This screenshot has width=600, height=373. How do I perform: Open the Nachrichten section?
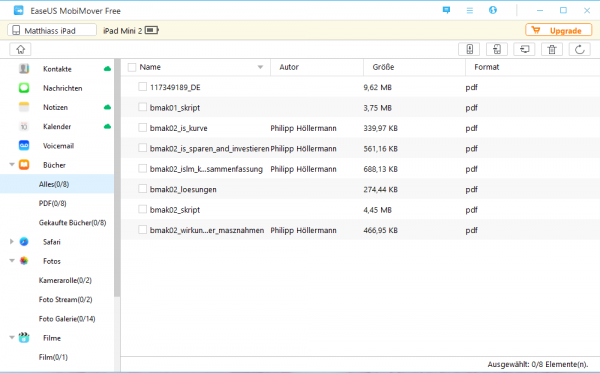(x=62, y=88)
